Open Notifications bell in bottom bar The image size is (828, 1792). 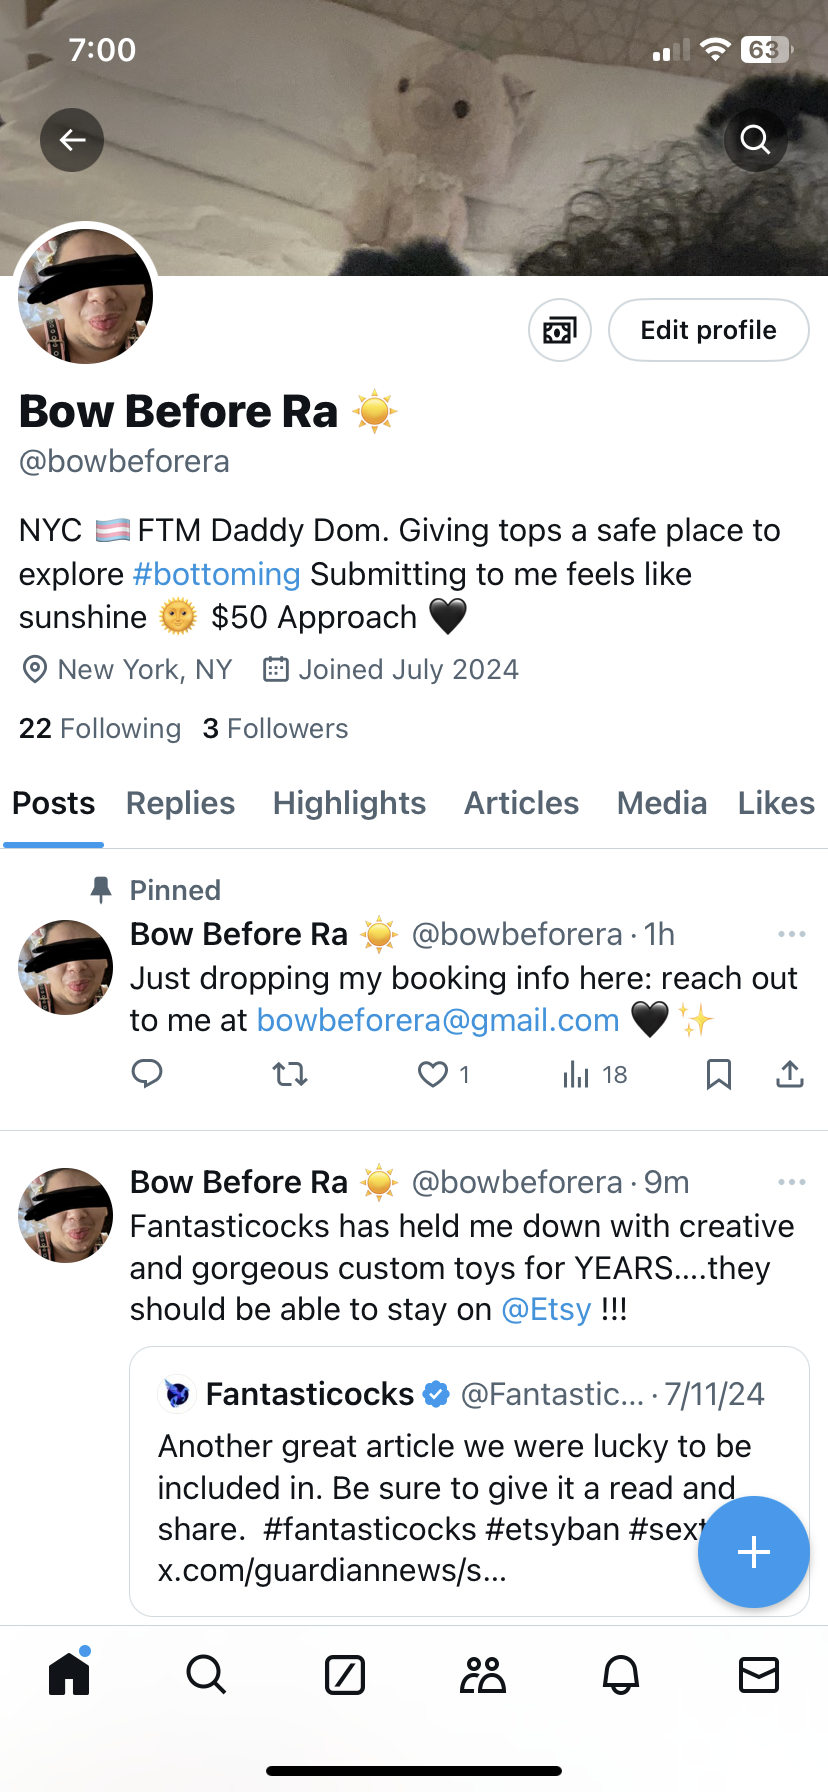tap(621, 1674)
